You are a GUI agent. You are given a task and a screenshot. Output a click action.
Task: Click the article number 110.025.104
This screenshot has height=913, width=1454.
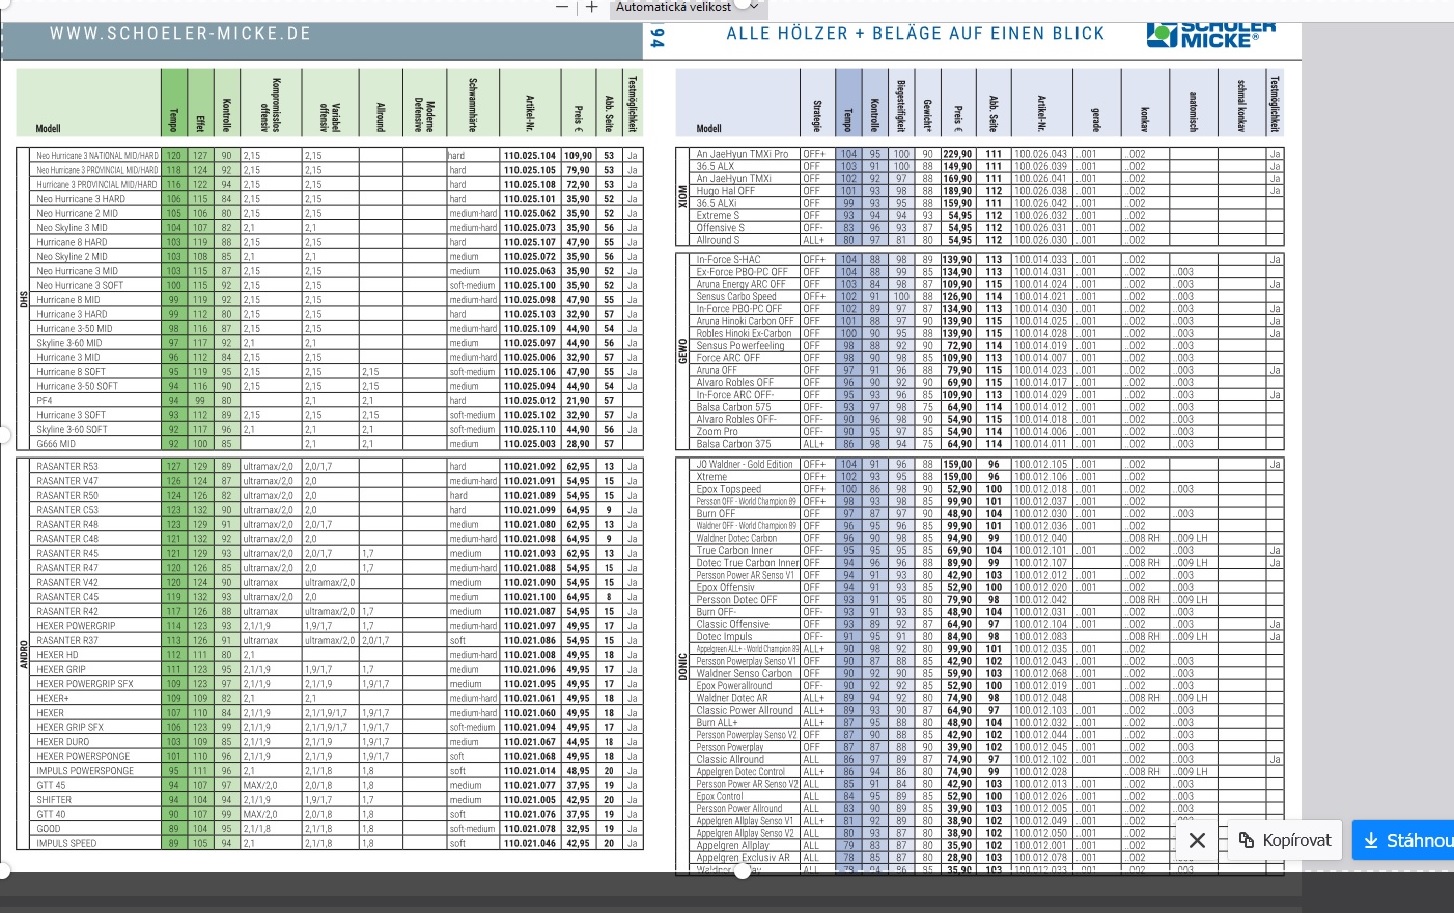point(530,156)
